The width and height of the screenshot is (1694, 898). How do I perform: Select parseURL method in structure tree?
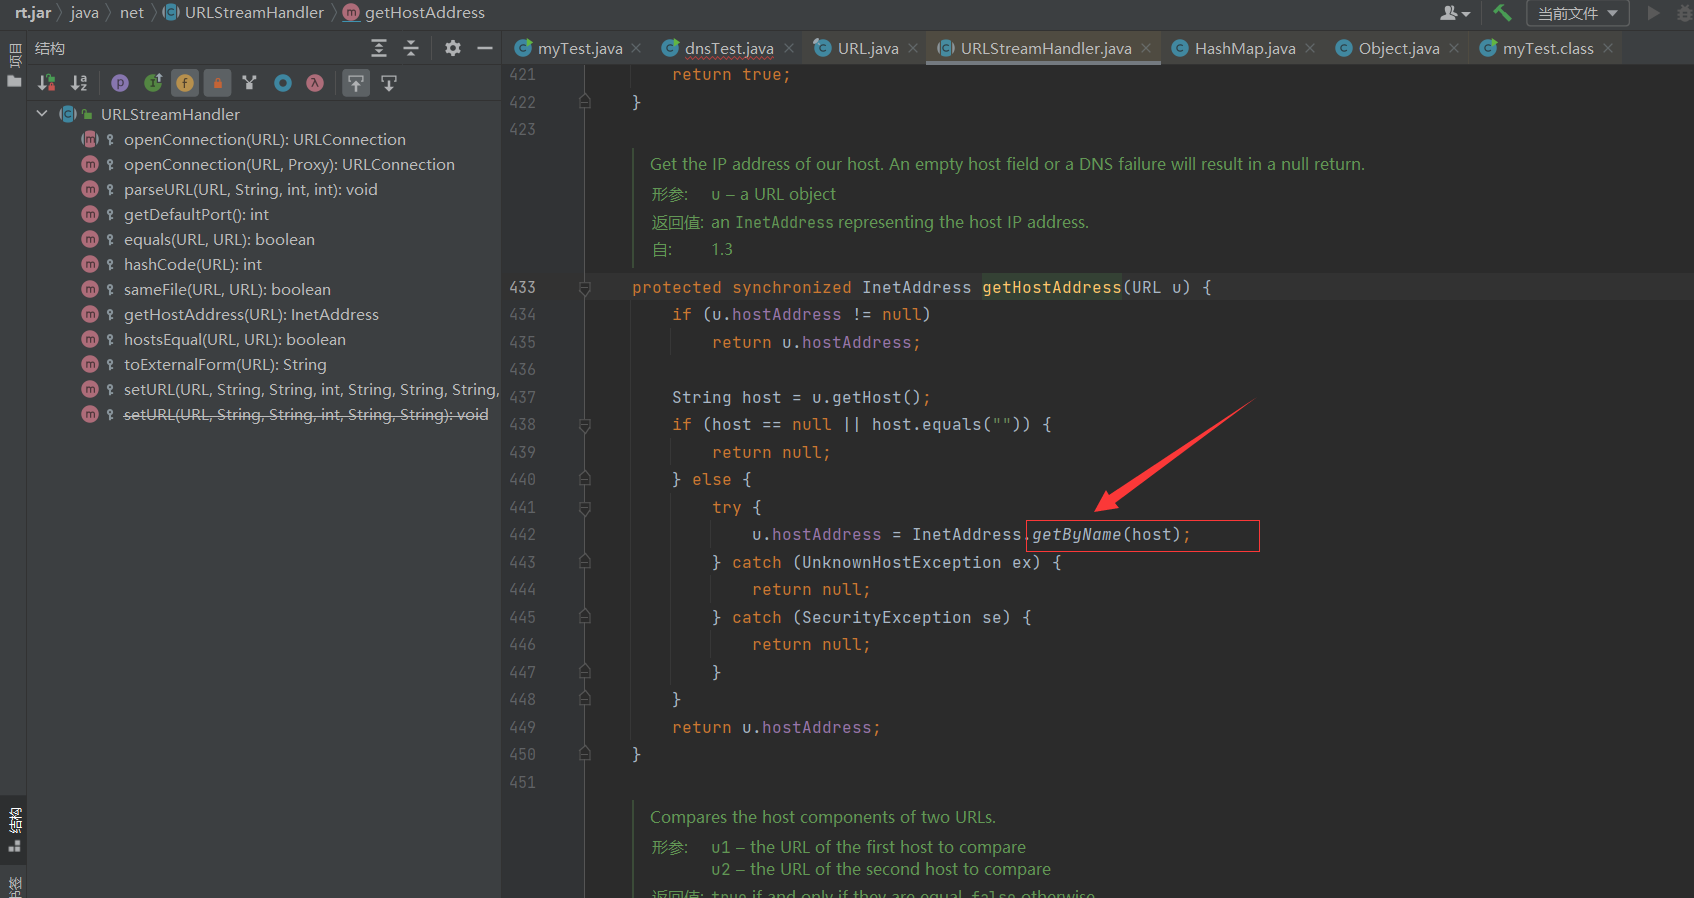[x=251, y=189]
